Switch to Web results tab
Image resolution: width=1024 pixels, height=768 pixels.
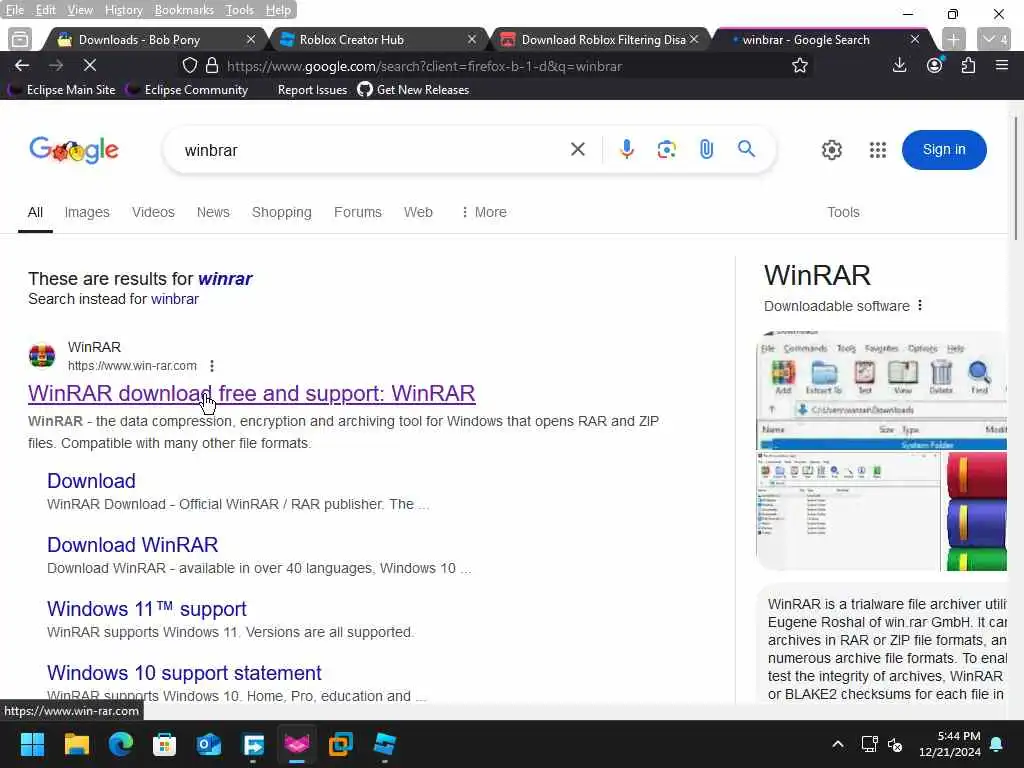[x=418, y=212]
